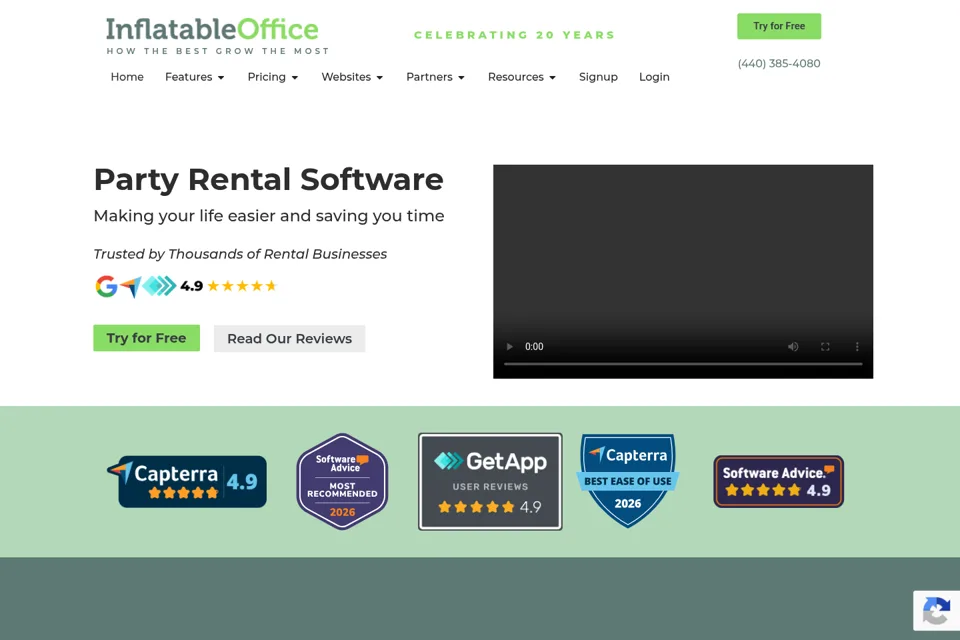Expand the Features dropdown menu
The image size is (960, 640).
click(195, 77)
